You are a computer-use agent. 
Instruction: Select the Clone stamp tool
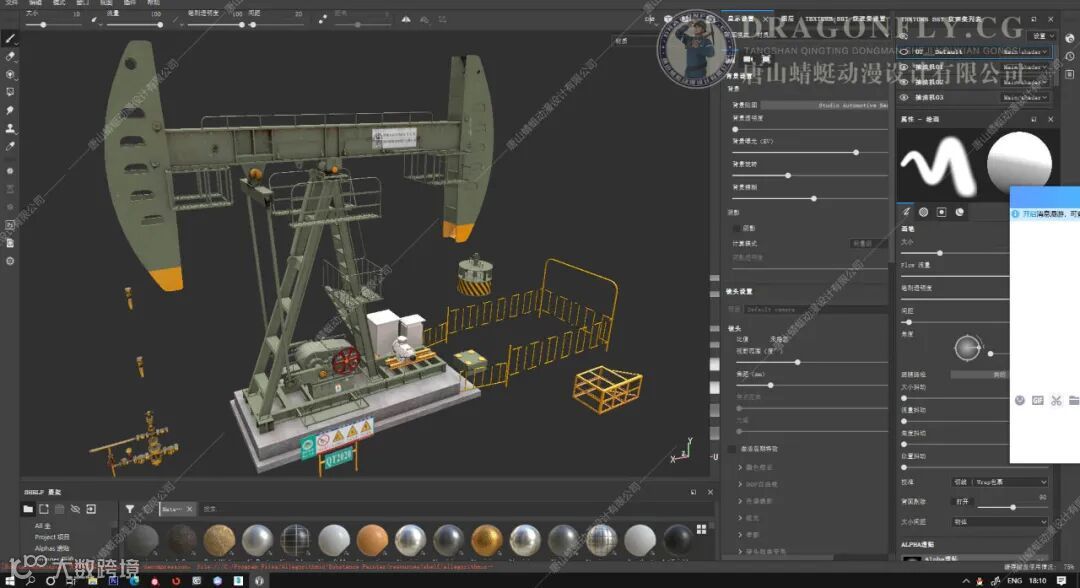coord(10,128)
